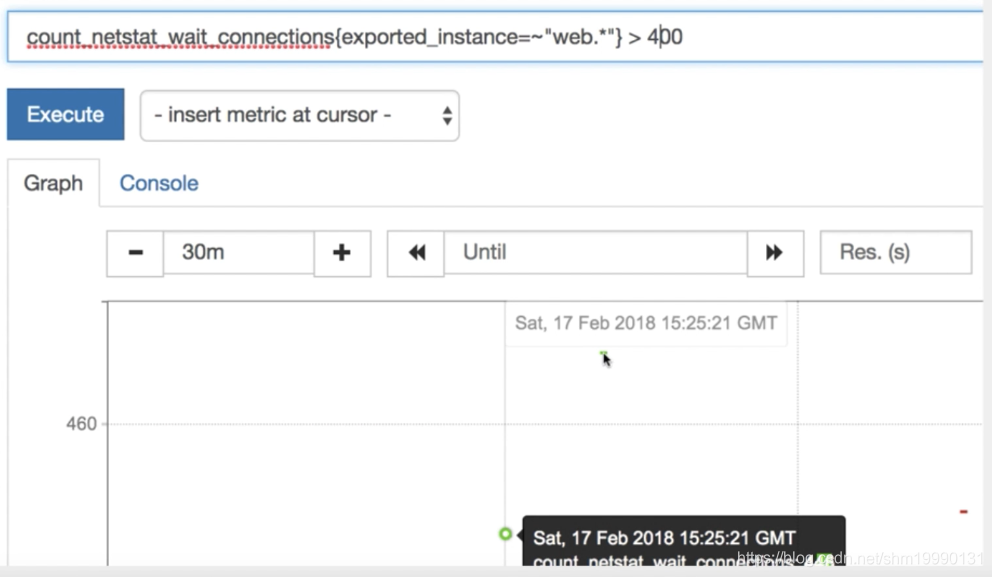Click the red data marker on the graph

click(964, 511)
